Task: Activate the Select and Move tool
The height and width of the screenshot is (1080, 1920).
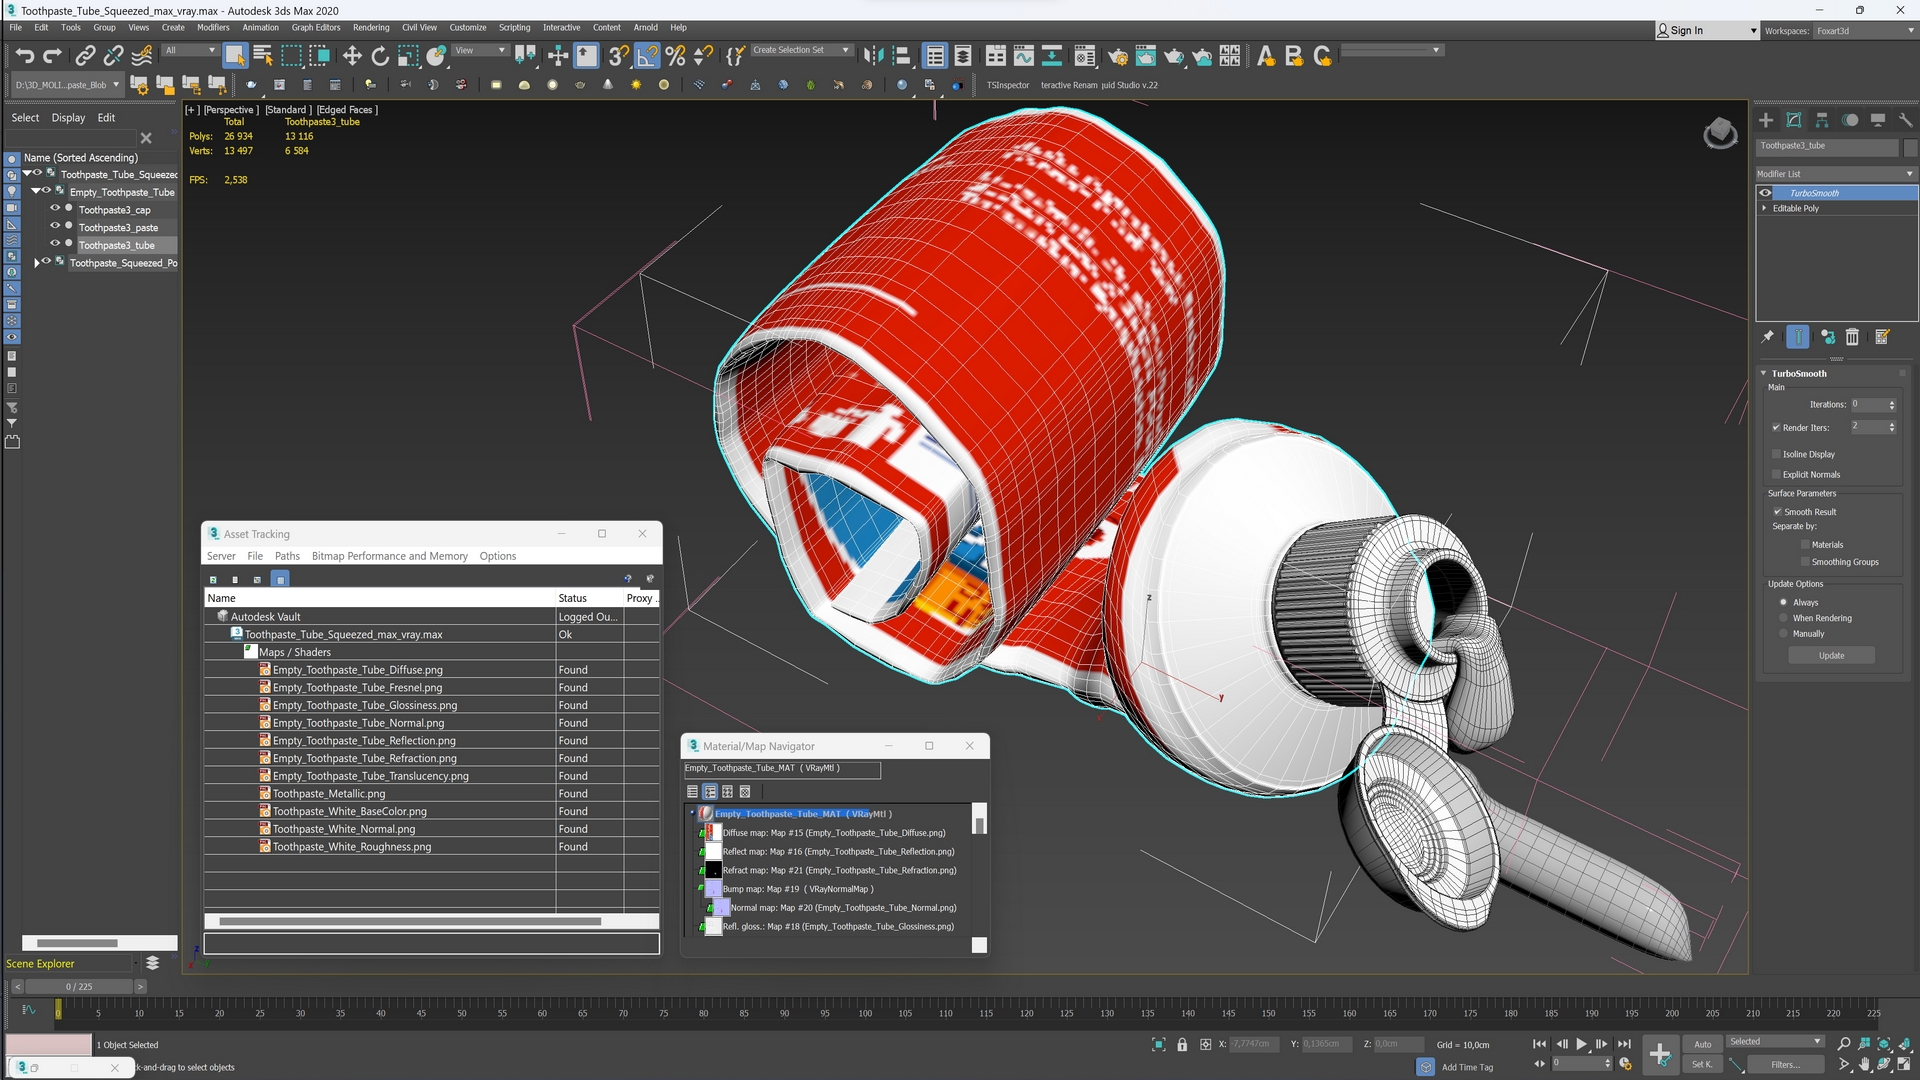Action: pos(352,56)
